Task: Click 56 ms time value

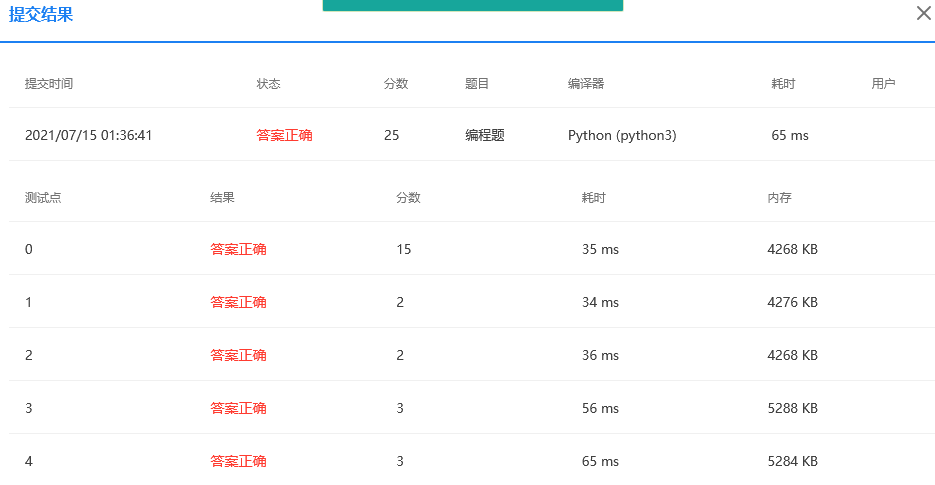Action: pos(600,409)
